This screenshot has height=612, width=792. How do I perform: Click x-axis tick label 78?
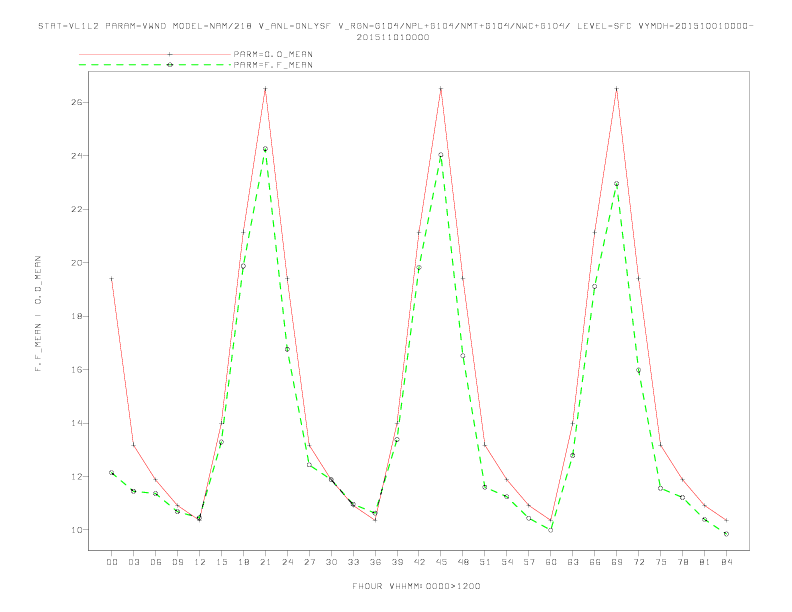coord(682,562)
